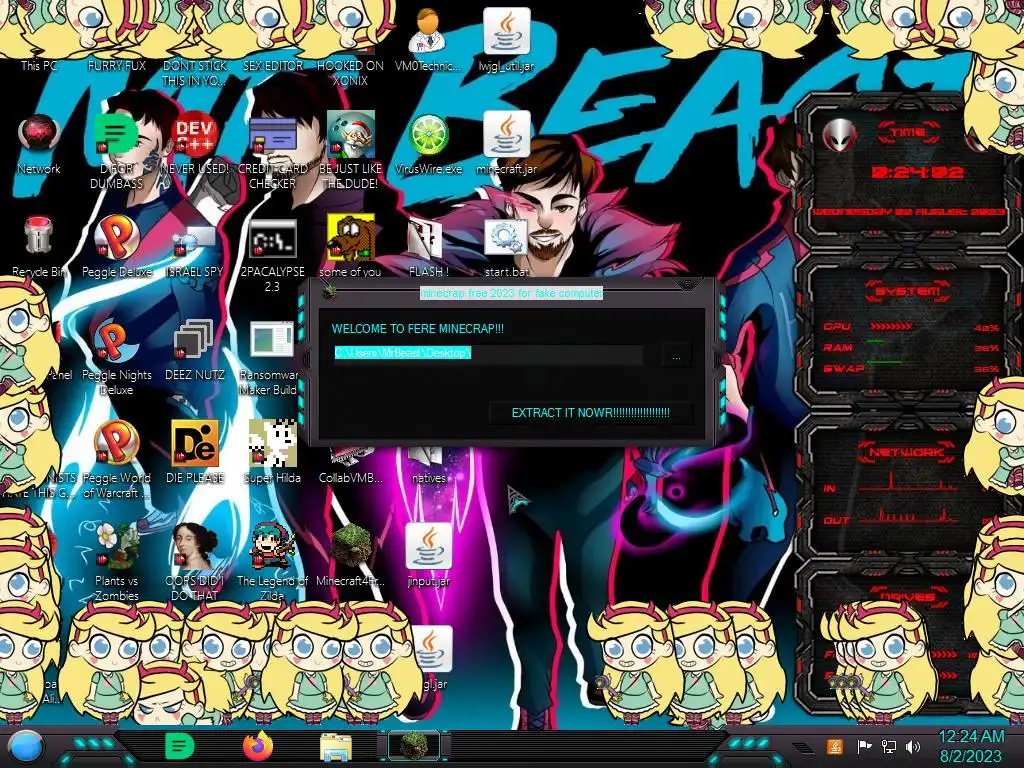This screenshot has height=768, width=1024.
Task: Switch to the Minecraft block taskbar item
Action: tap(414, 746)
